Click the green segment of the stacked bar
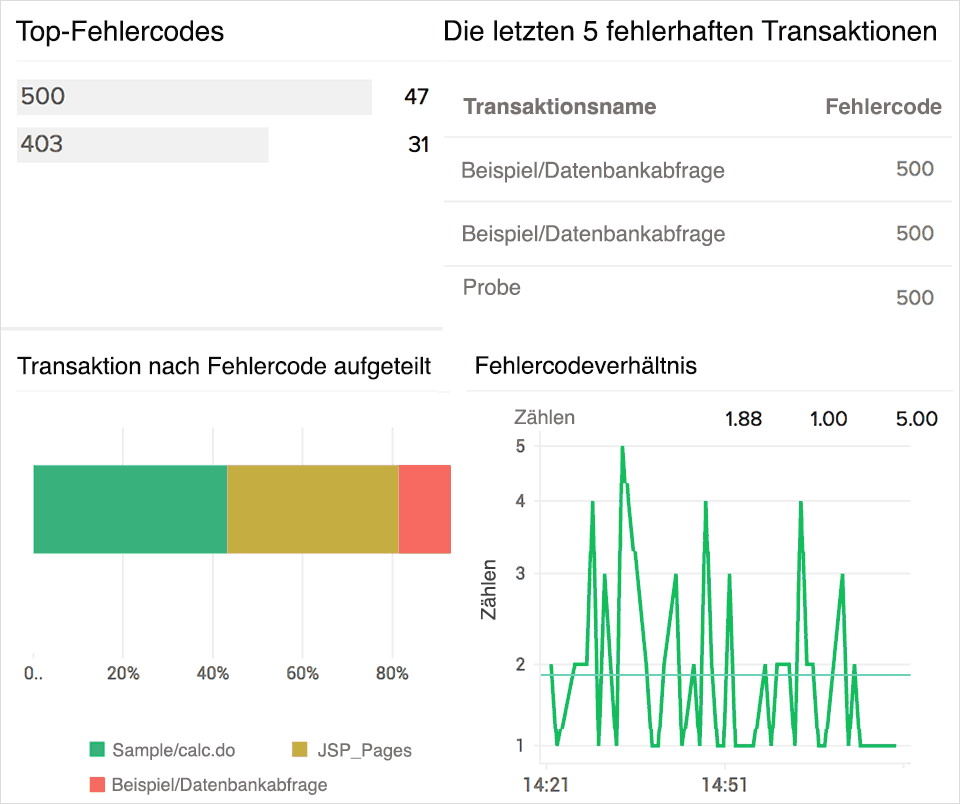Viewport: 960px width, 804px height. 130,508
